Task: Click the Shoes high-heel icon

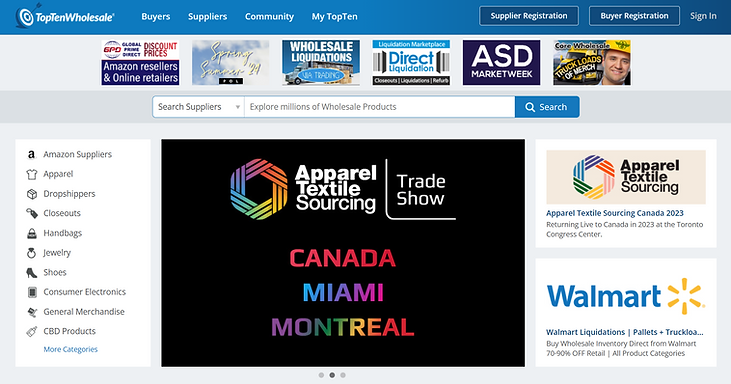Action: (x=31, y=273)
